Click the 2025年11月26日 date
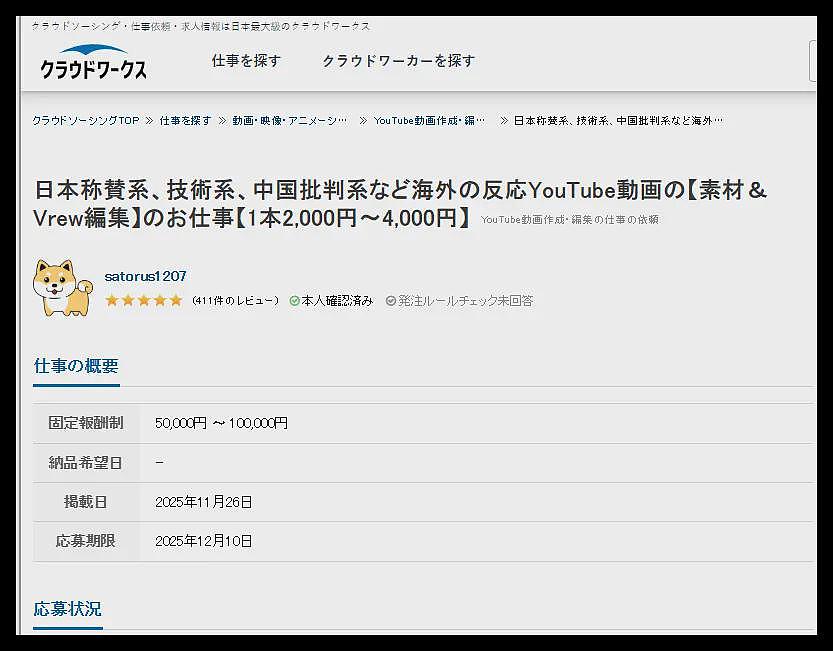 203,502
